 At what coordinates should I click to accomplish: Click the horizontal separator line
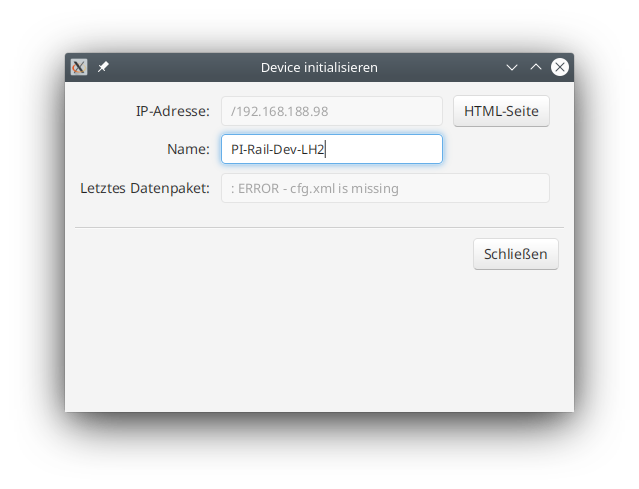319,227
